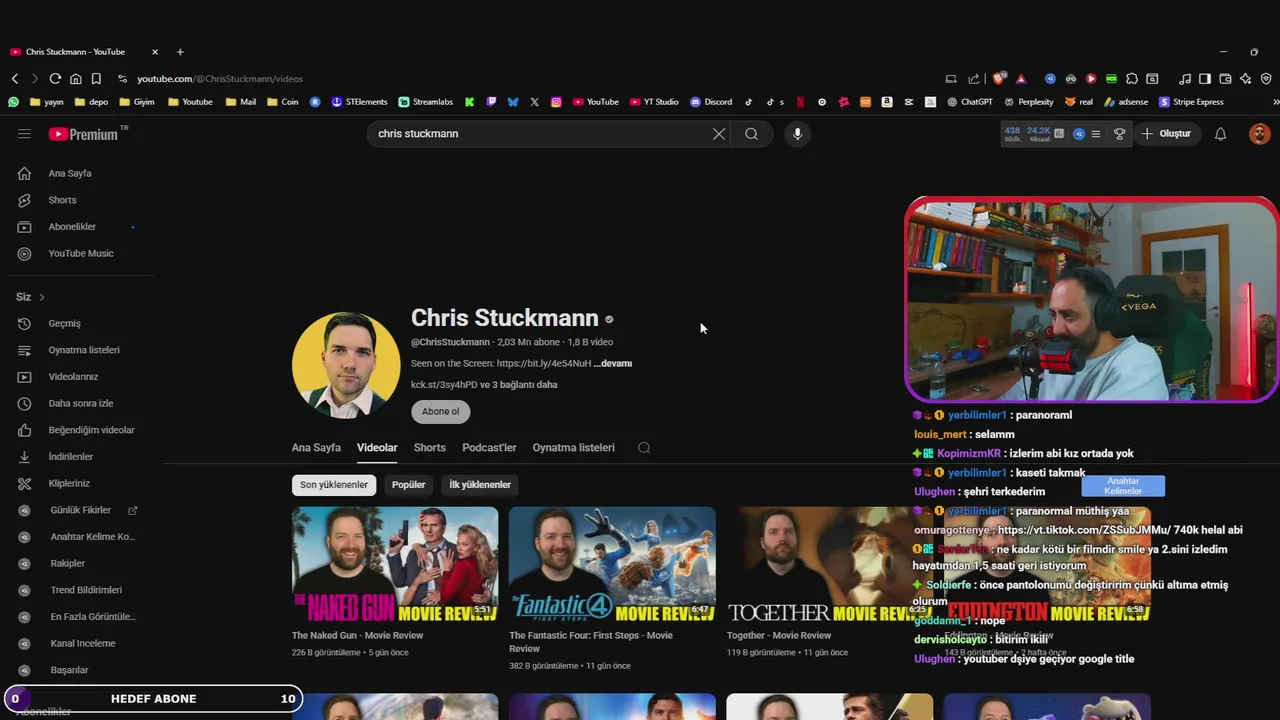Start voice search with microphone
Image resolution: width=1280 pixels, height=720 pixels.
(x=797, y=134)
